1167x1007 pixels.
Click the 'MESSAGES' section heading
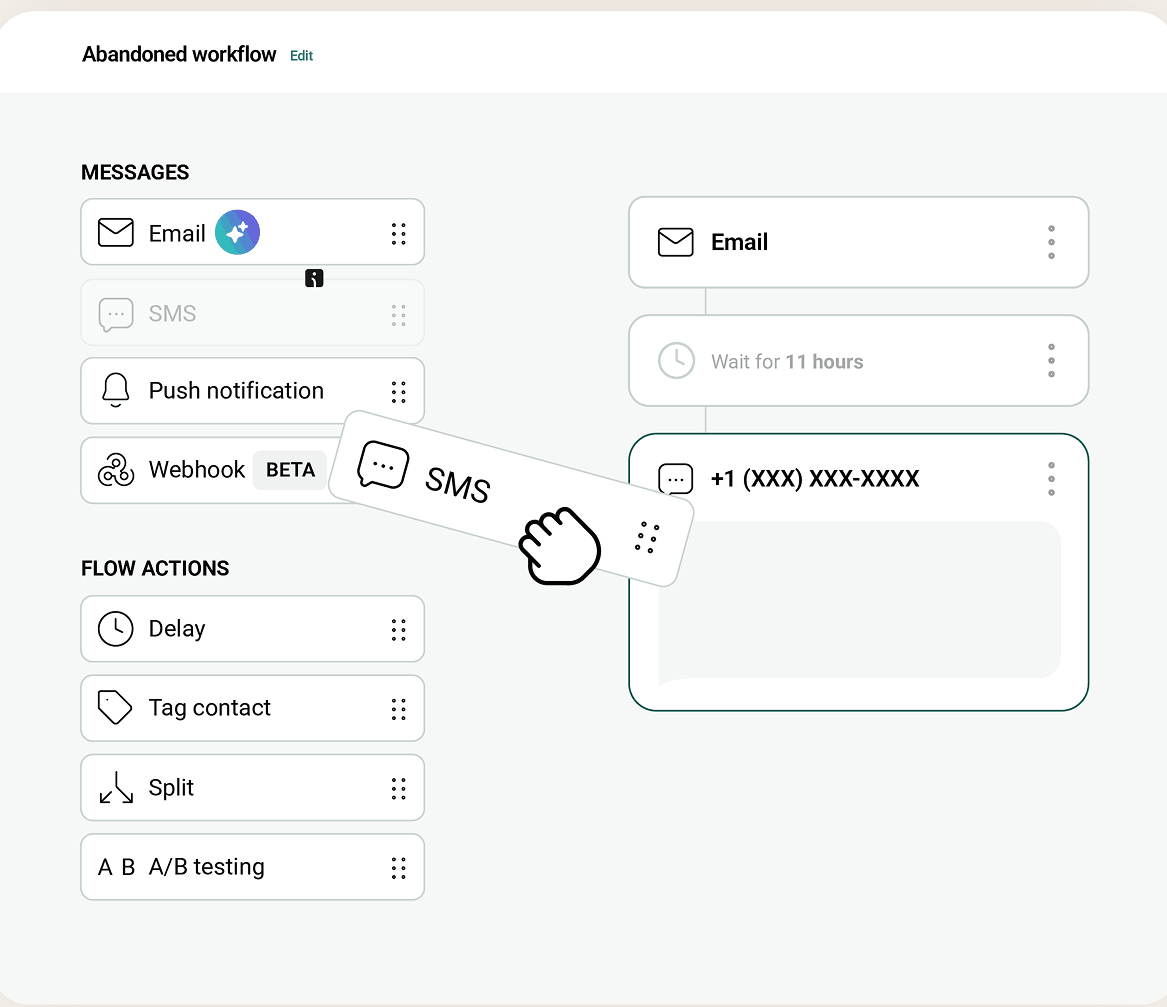(x=135, y=173)
